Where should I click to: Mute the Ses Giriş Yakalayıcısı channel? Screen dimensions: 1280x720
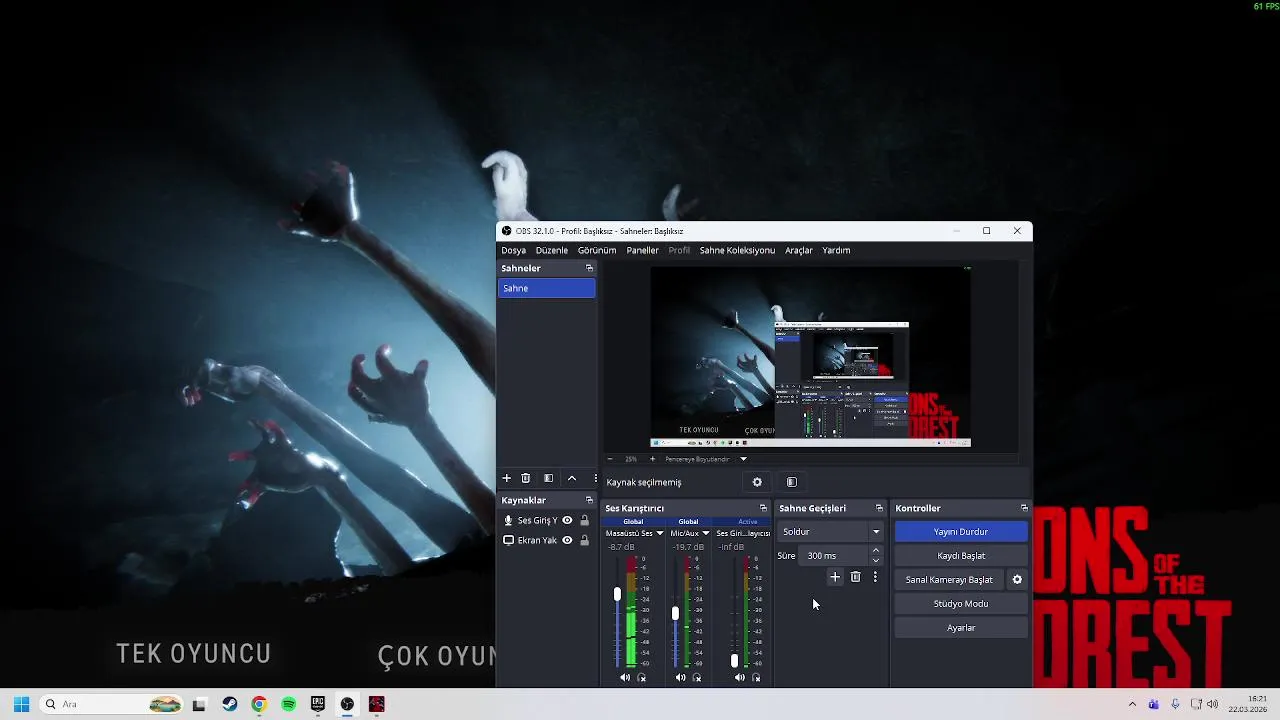[739, 678]
